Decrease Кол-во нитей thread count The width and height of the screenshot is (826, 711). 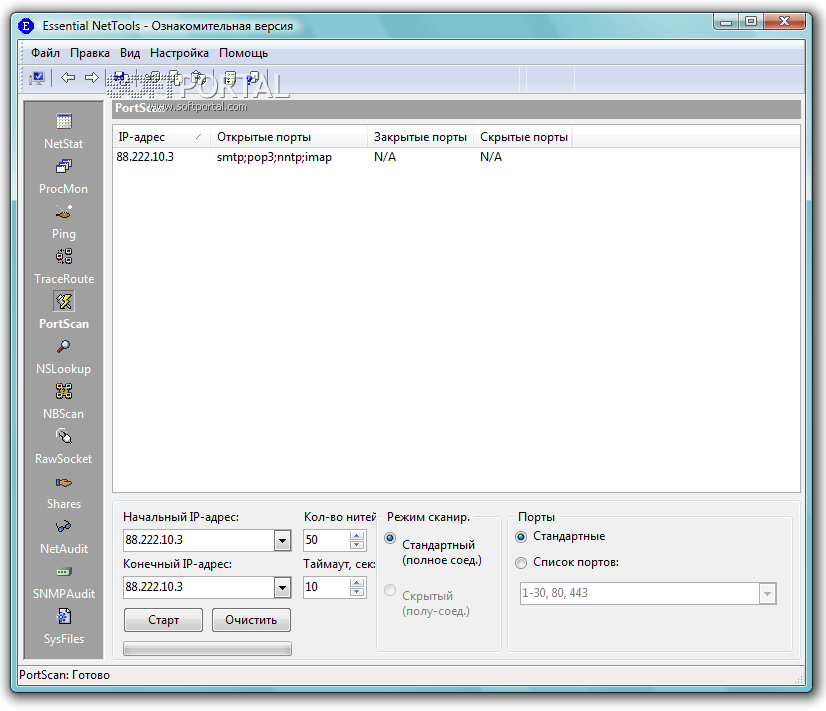pos(357,545)
